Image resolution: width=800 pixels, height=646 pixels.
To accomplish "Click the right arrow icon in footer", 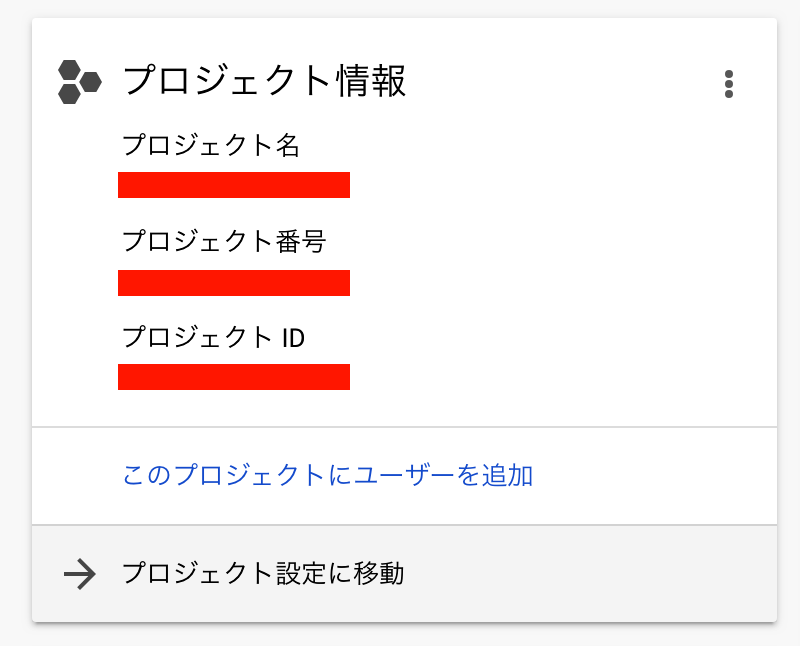I will pyautogui.click(x=79, y=574).
